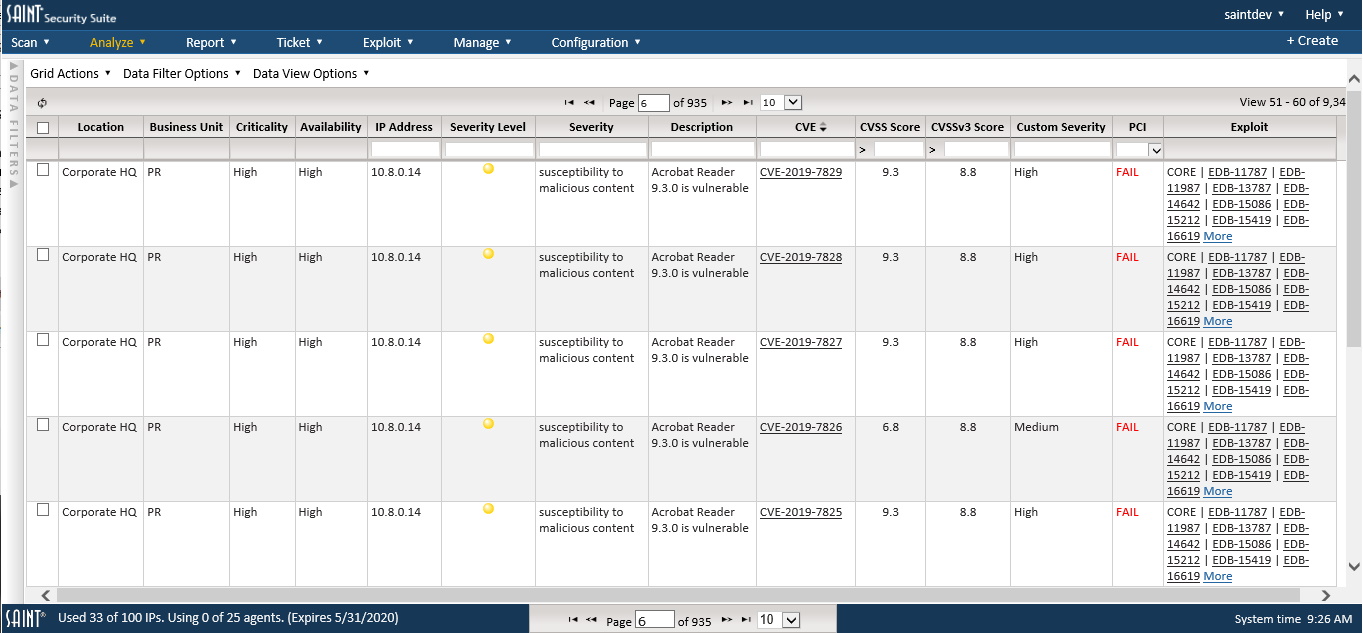Go to first page in footer pager

(x=573, y=620)
